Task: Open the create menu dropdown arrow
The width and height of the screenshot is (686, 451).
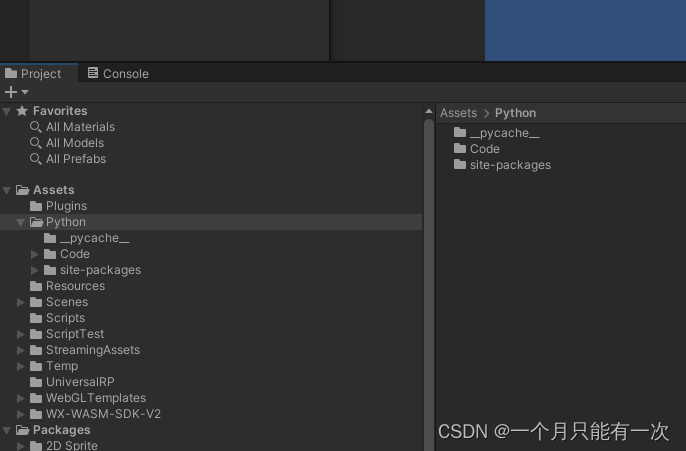Action: click(x=25, y=92)
